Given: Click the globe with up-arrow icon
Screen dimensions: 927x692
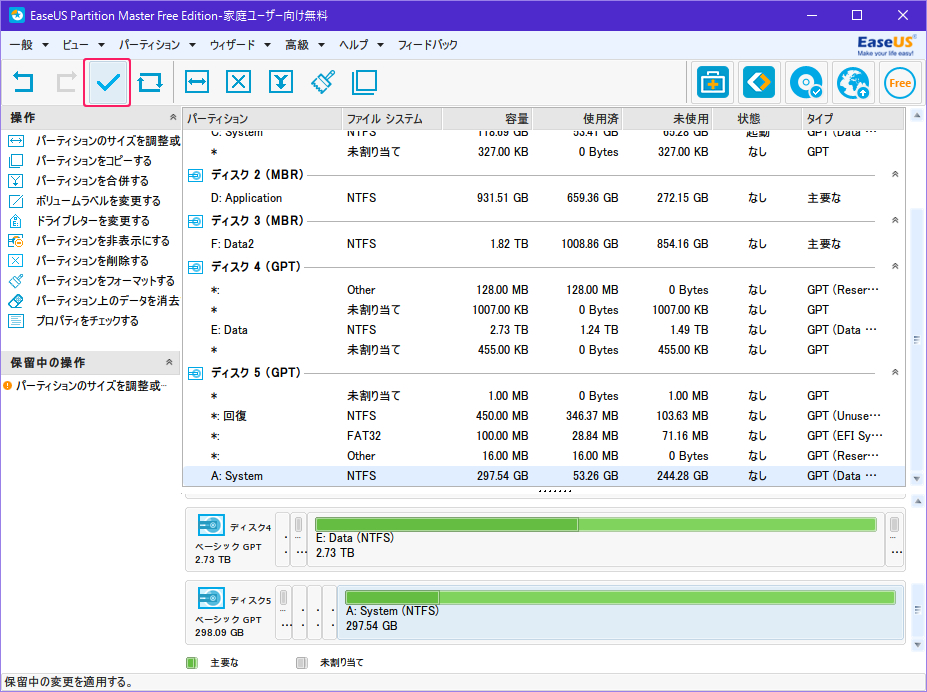Looking at the screenshot, I should (853, 83).
